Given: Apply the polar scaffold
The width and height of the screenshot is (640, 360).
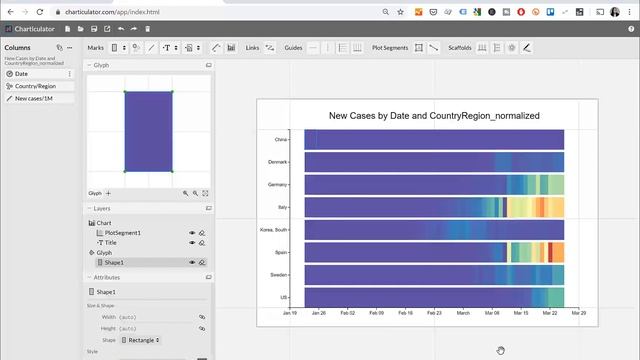Looking at the screenshot, I should point(512,48).
